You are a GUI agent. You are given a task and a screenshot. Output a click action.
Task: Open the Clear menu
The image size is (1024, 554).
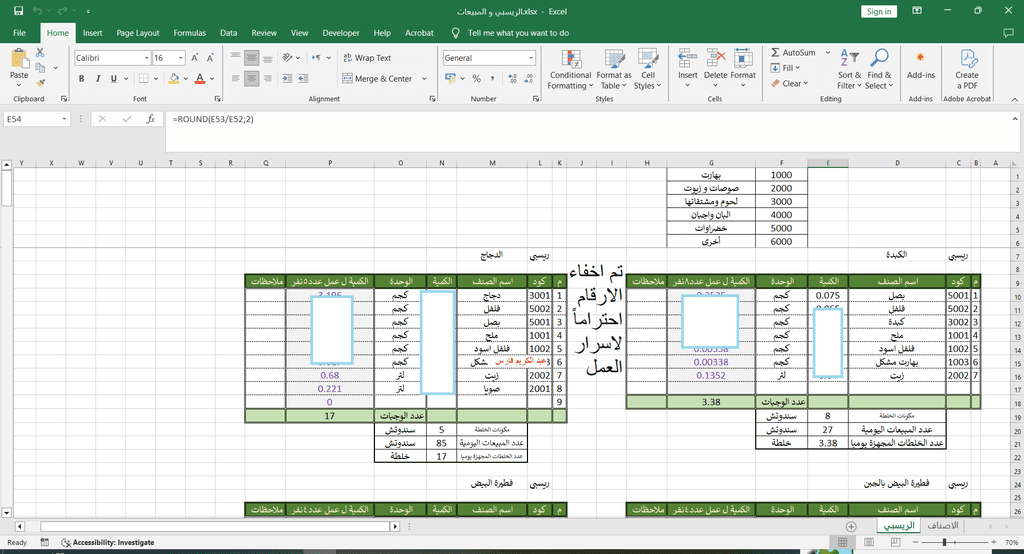coord(790,84)
